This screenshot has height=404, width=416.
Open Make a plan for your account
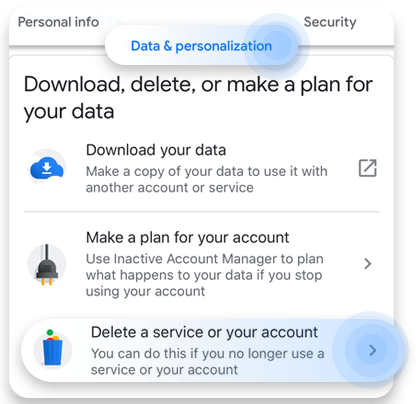click(187, 238)
